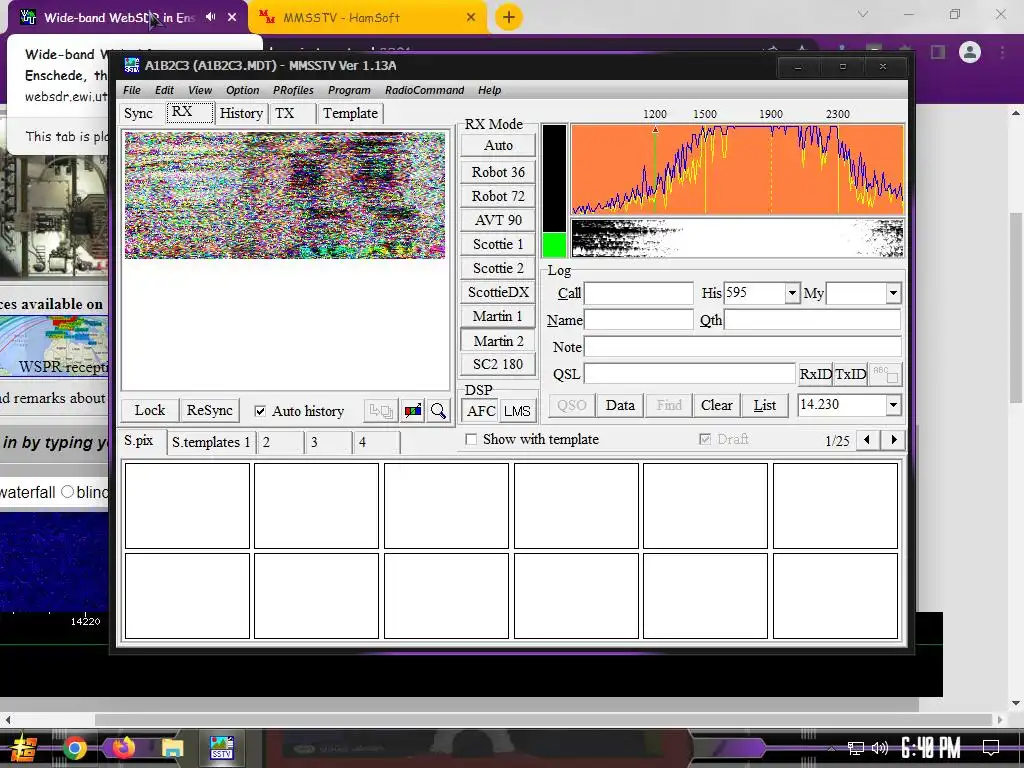Screen dimensions: 1024x768
Task: Open the Help menu
Action: click(489, 90)
